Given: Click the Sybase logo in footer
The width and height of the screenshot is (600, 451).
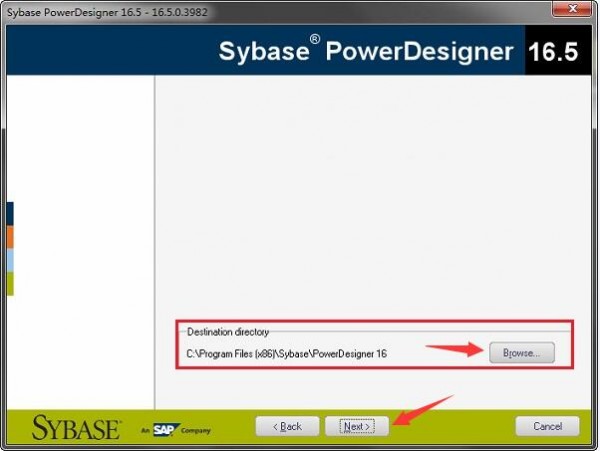Looking at the screenshot, I should pos(77,428).
